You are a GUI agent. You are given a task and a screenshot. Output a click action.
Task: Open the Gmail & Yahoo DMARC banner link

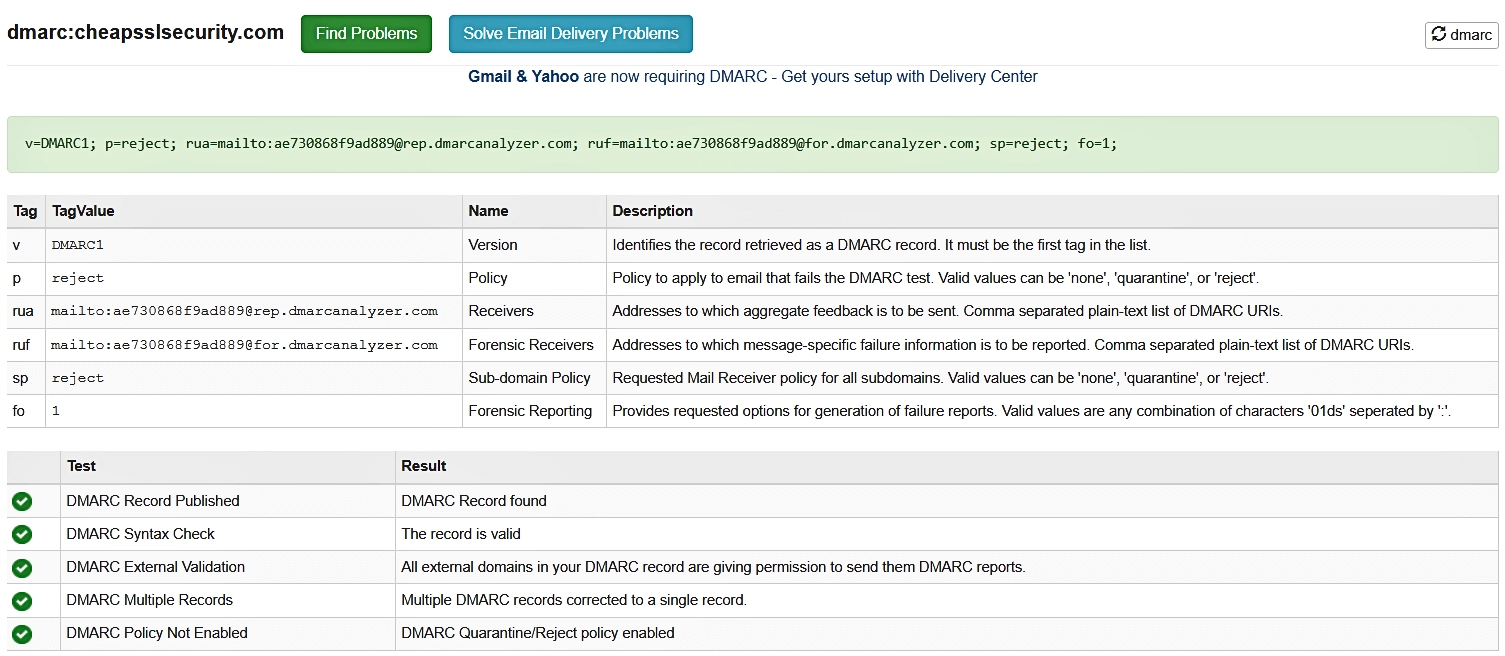753,77
